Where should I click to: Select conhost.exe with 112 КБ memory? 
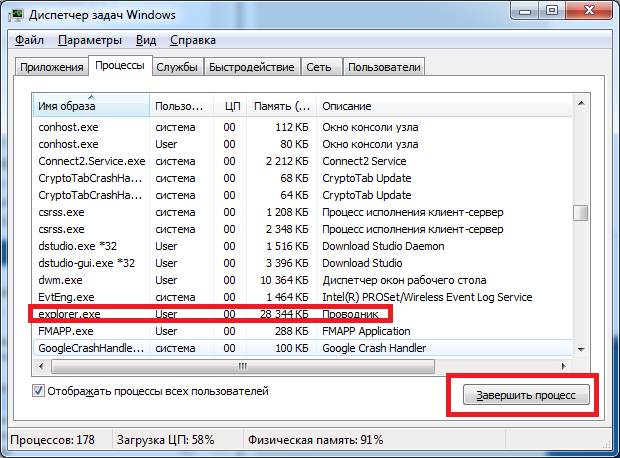tap(303, 127)
